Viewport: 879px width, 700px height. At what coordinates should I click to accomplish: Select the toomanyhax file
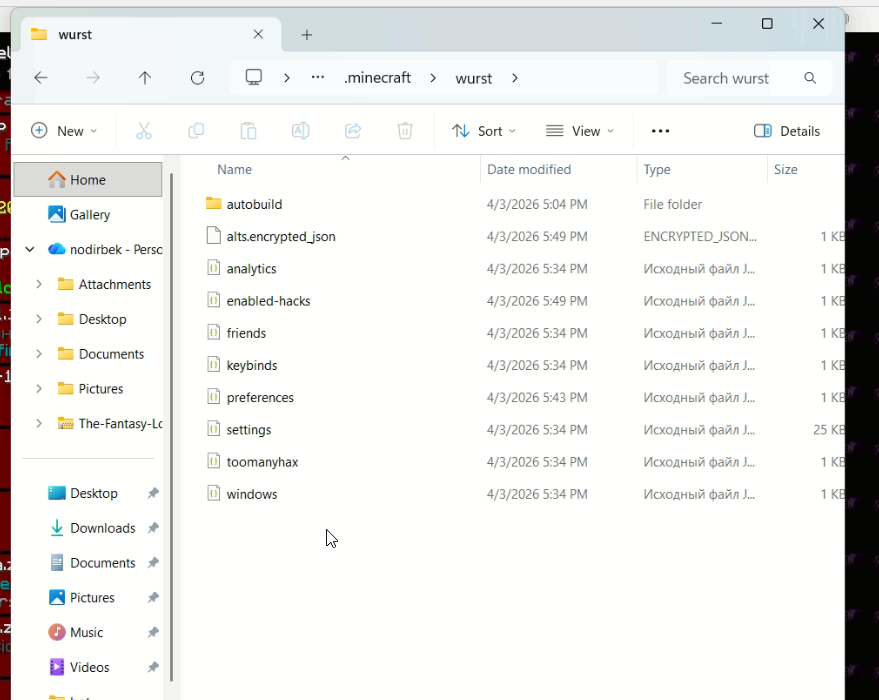coord(262,462)
